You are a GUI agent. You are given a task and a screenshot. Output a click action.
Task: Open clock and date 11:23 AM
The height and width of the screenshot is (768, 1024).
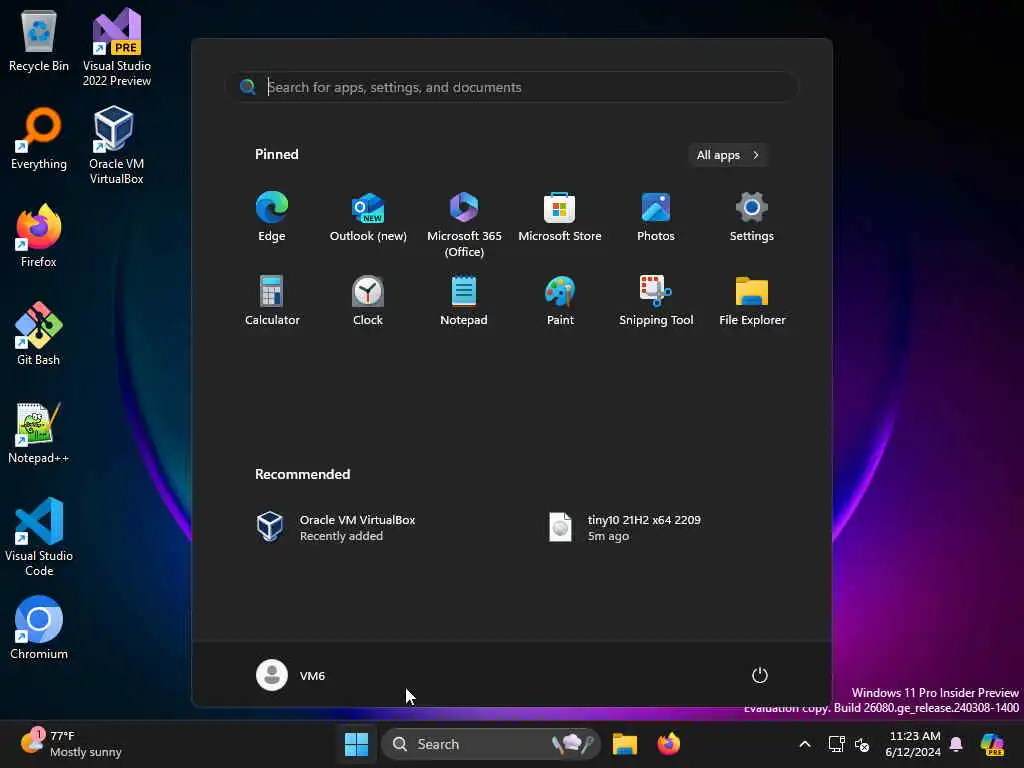point(913,744)
